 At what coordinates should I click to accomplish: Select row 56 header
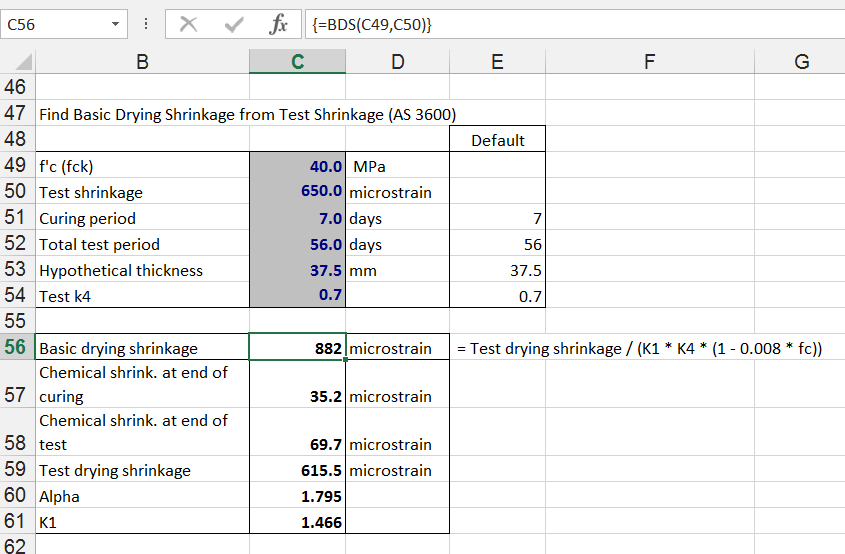coord(17,348)
